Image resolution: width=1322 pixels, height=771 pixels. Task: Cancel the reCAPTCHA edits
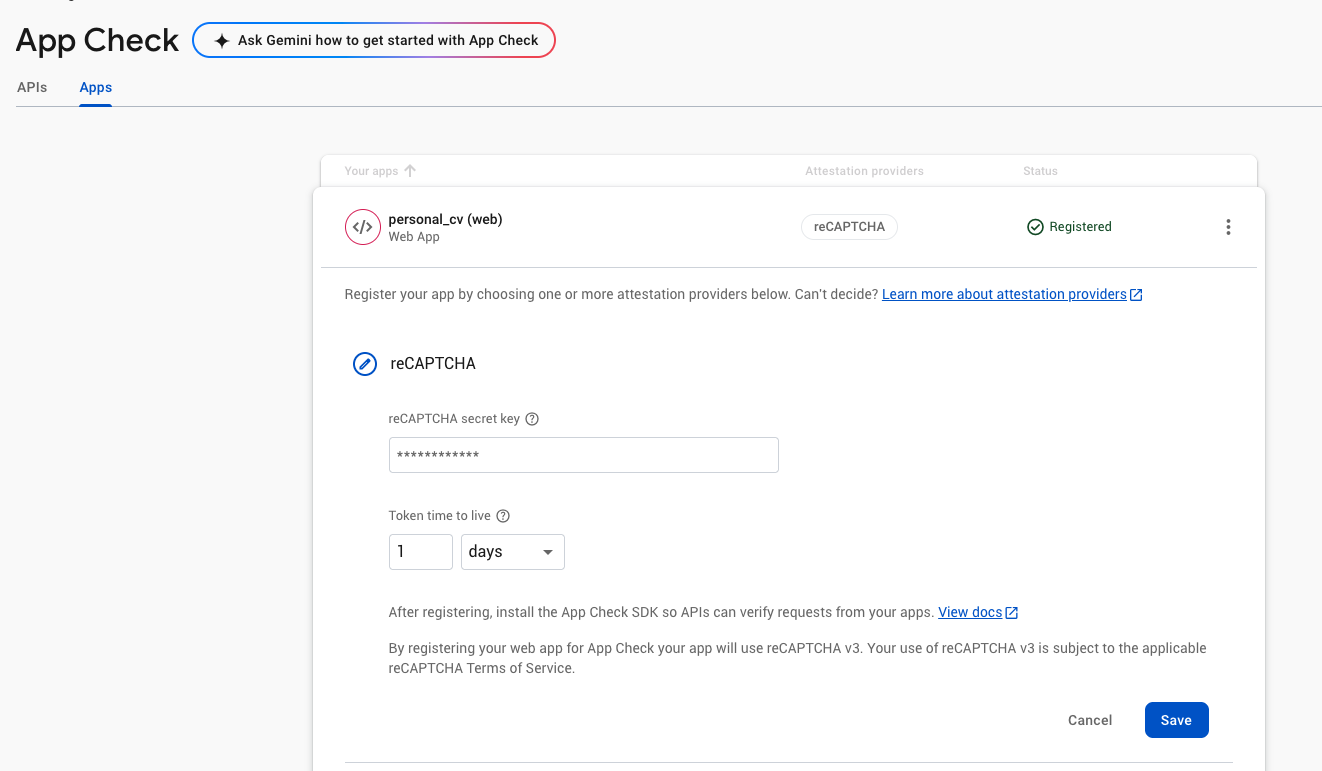1090,720
